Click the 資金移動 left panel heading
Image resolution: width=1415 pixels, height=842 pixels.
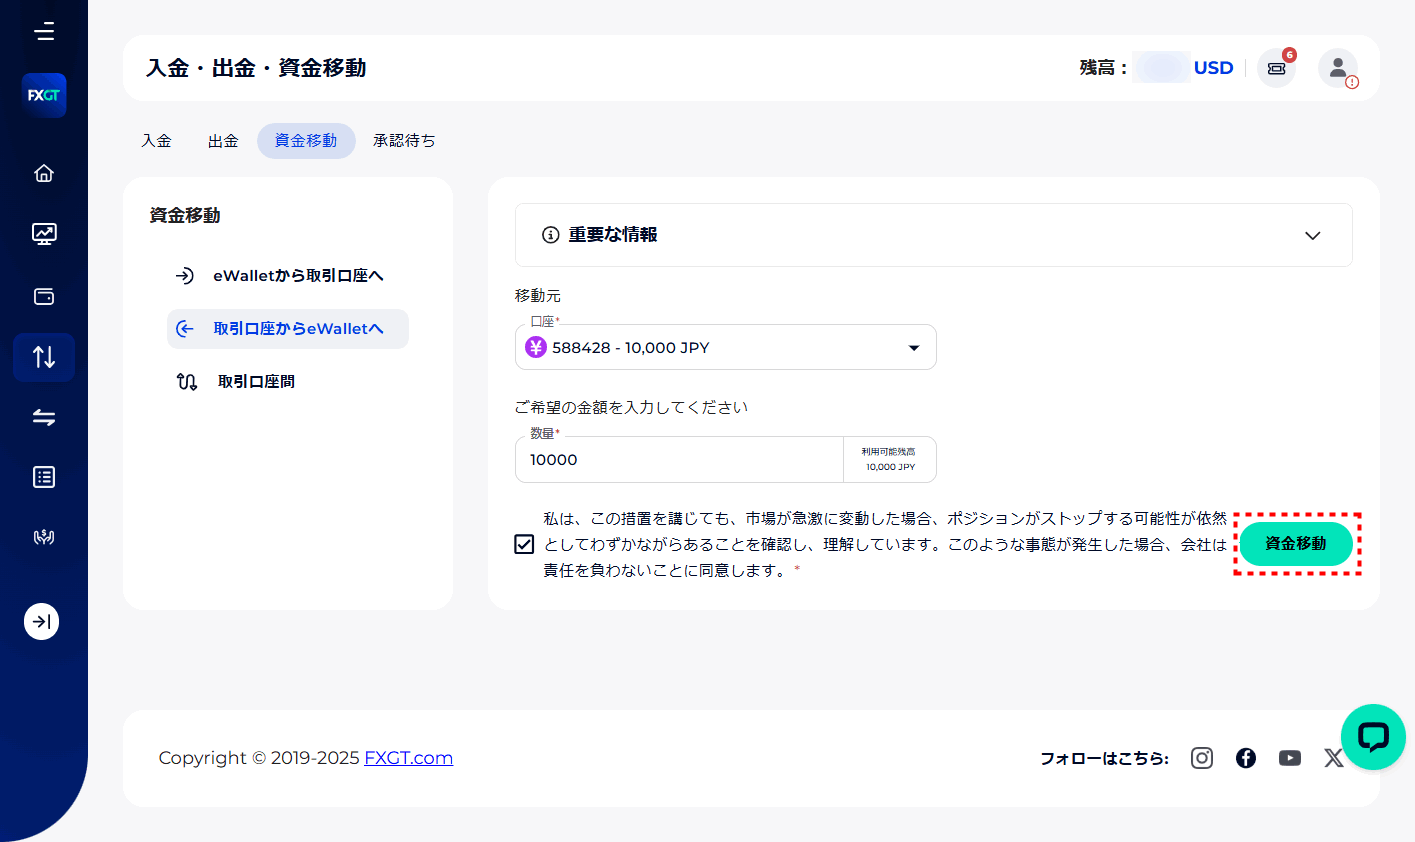[185, 215]
